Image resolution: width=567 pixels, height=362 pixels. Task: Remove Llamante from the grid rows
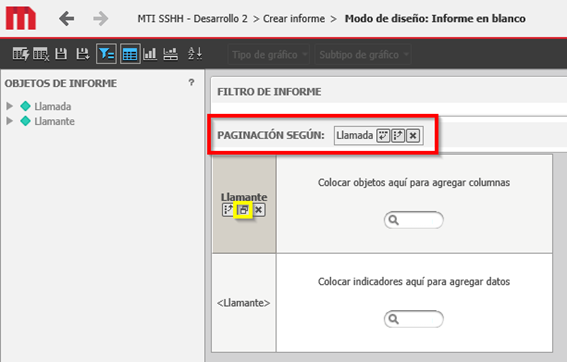(x=259, y=210)
